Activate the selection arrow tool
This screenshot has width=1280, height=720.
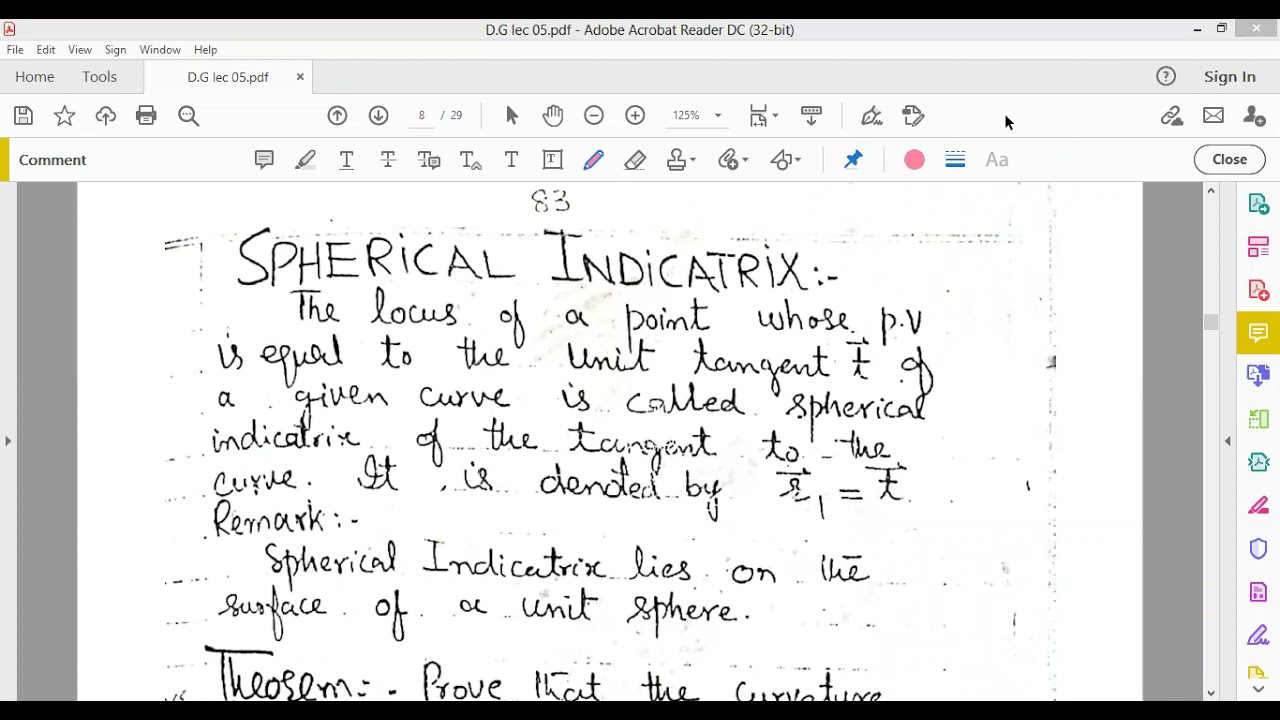(512, 116)
